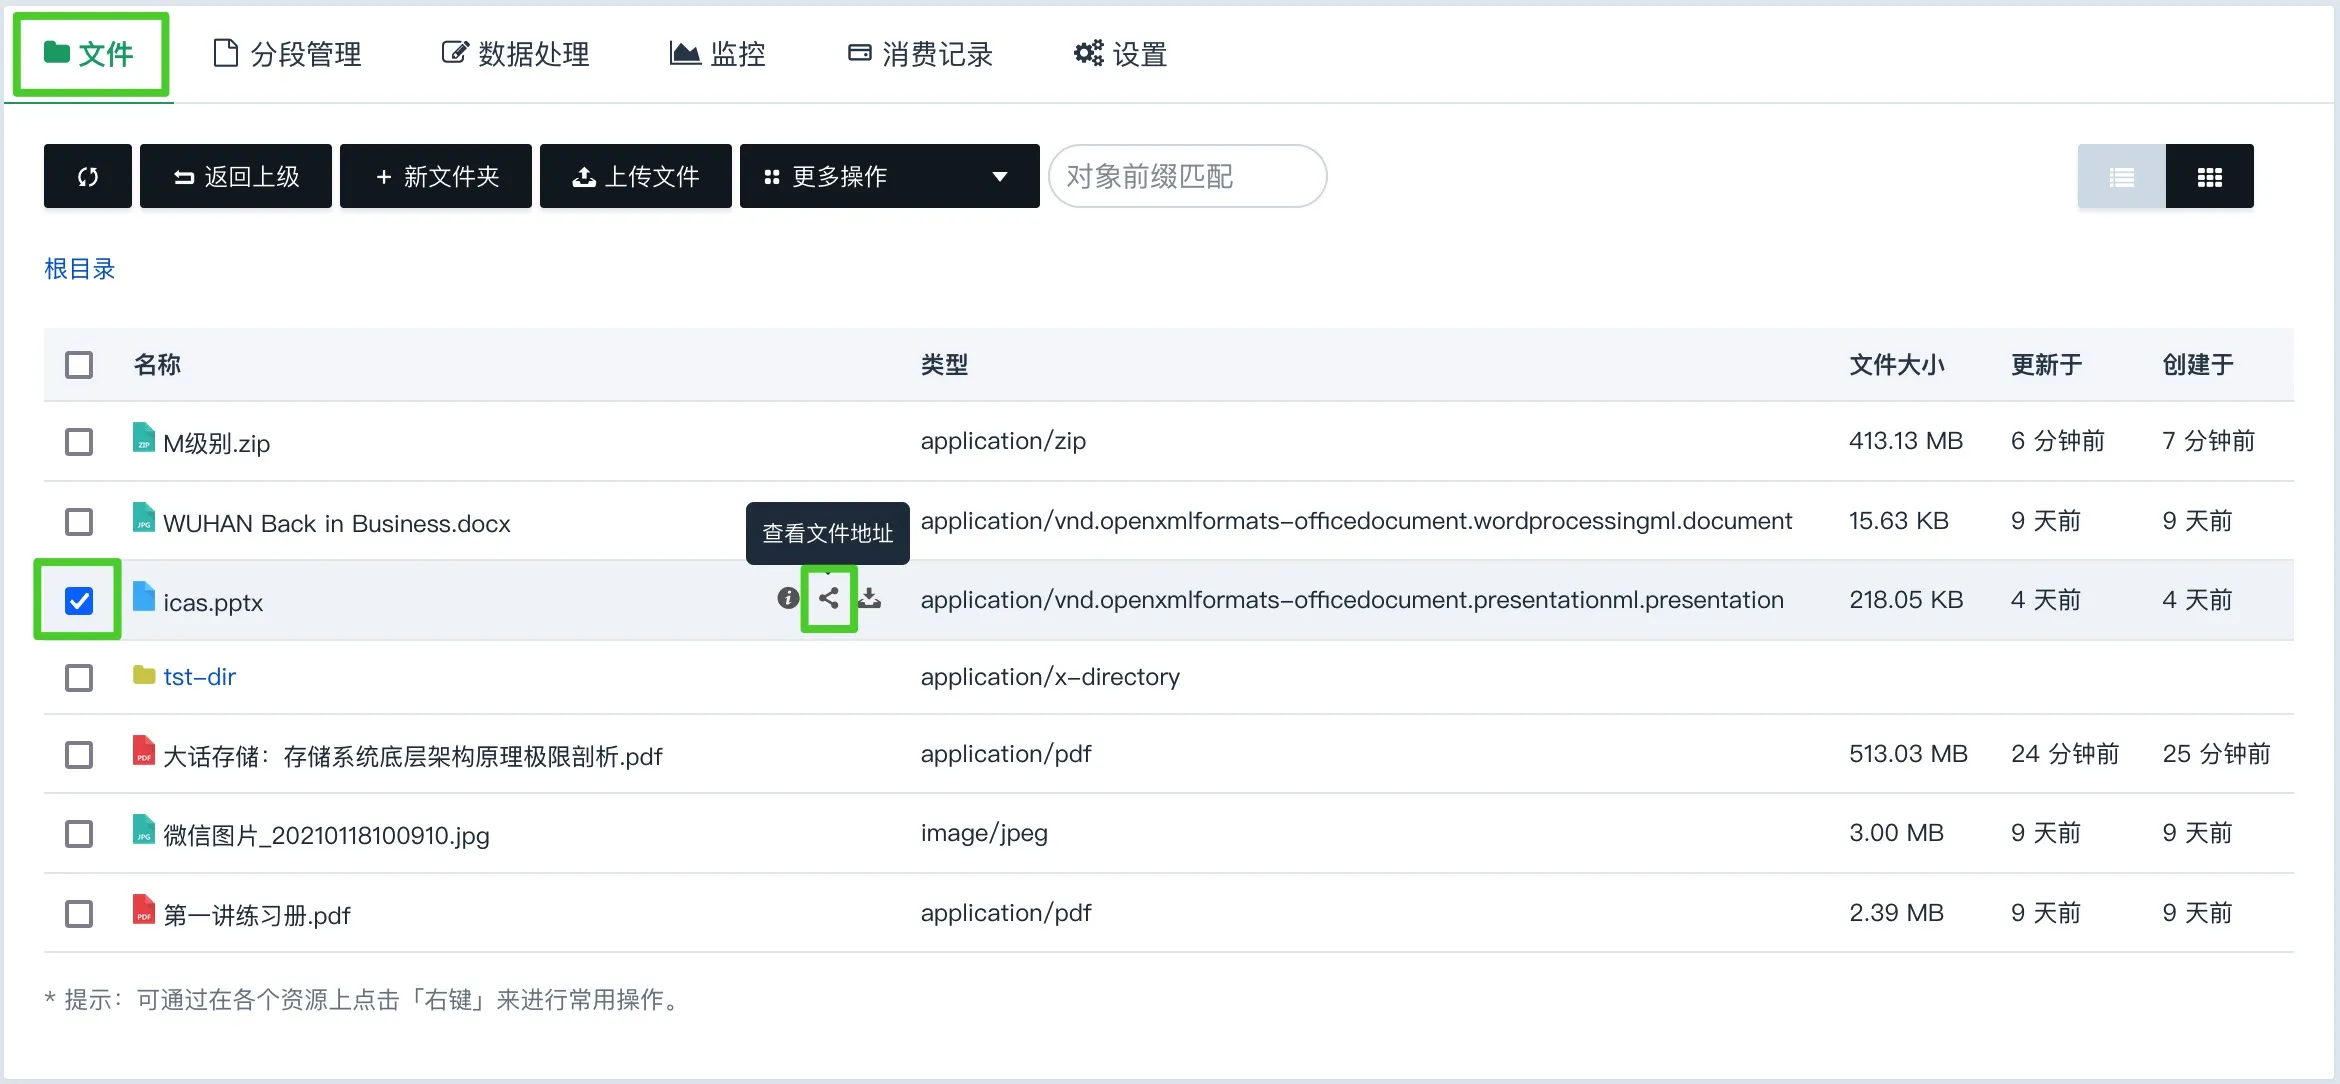2340x1084 pixels.
Task: Click the 对象前缀匹配 search field
Action: (x=1187, y=176)
